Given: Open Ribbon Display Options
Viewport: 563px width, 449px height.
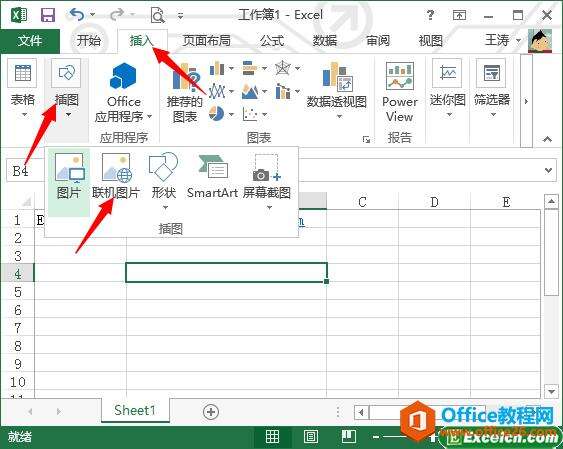Looking at the screenshot, I should pos(459,15).
